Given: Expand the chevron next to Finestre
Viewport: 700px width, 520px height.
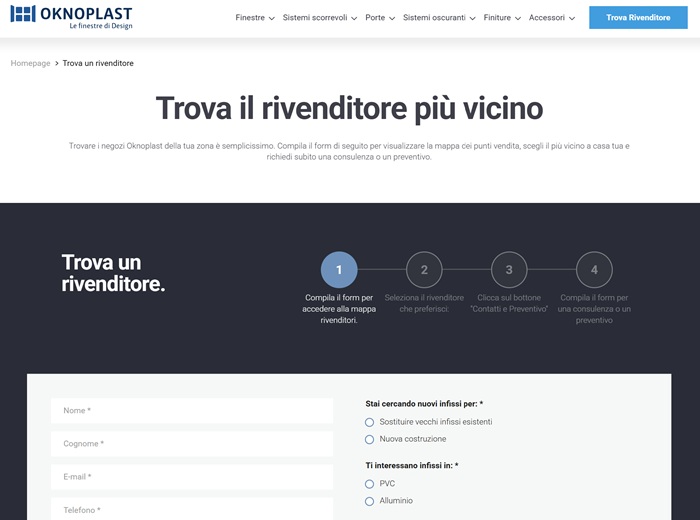Looking at the screenshot, I should (x=271, y=18).
